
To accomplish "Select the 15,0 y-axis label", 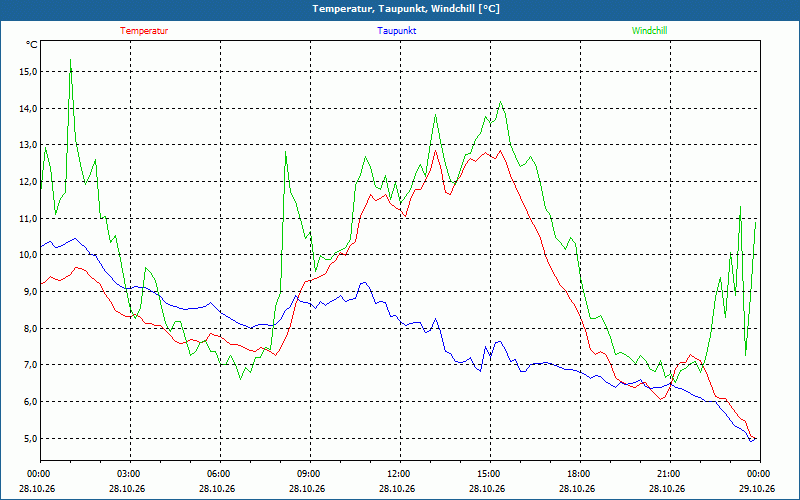I will (28, 72).
